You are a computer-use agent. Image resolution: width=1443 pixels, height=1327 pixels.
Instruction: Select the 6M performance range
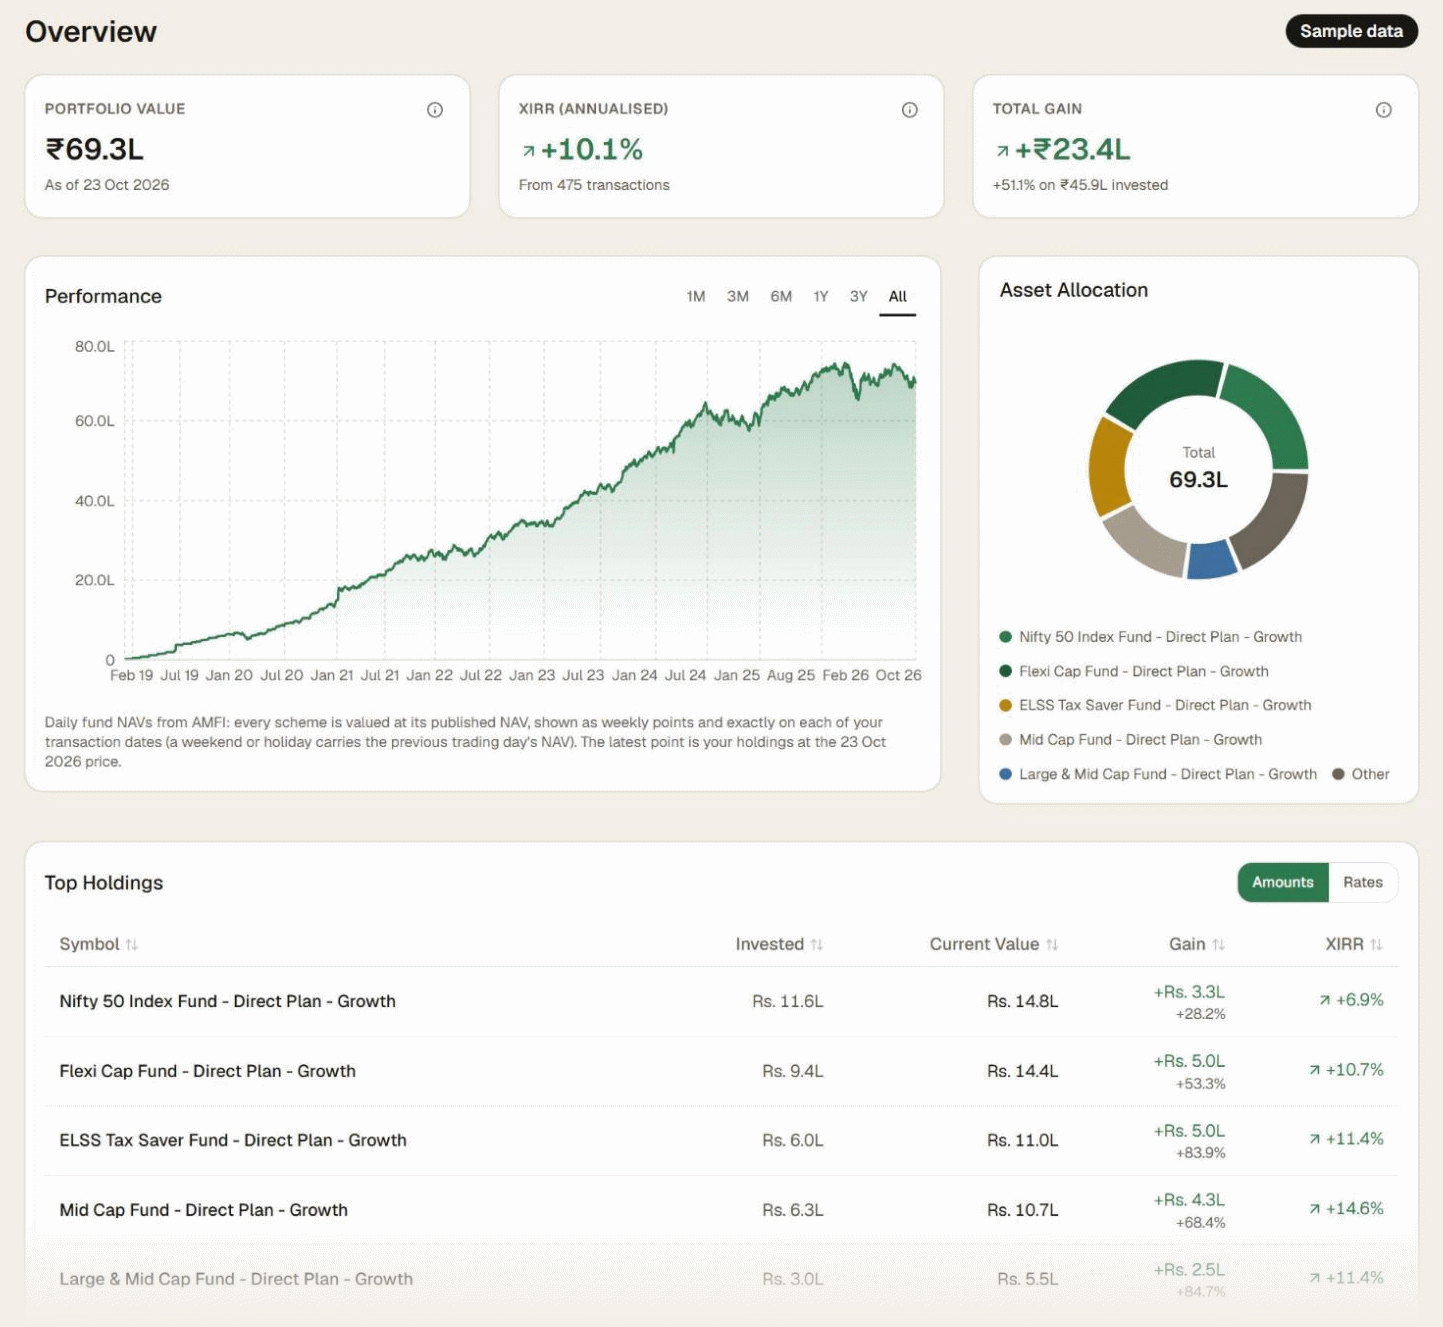pyautogui.click(x=781, y=296)
